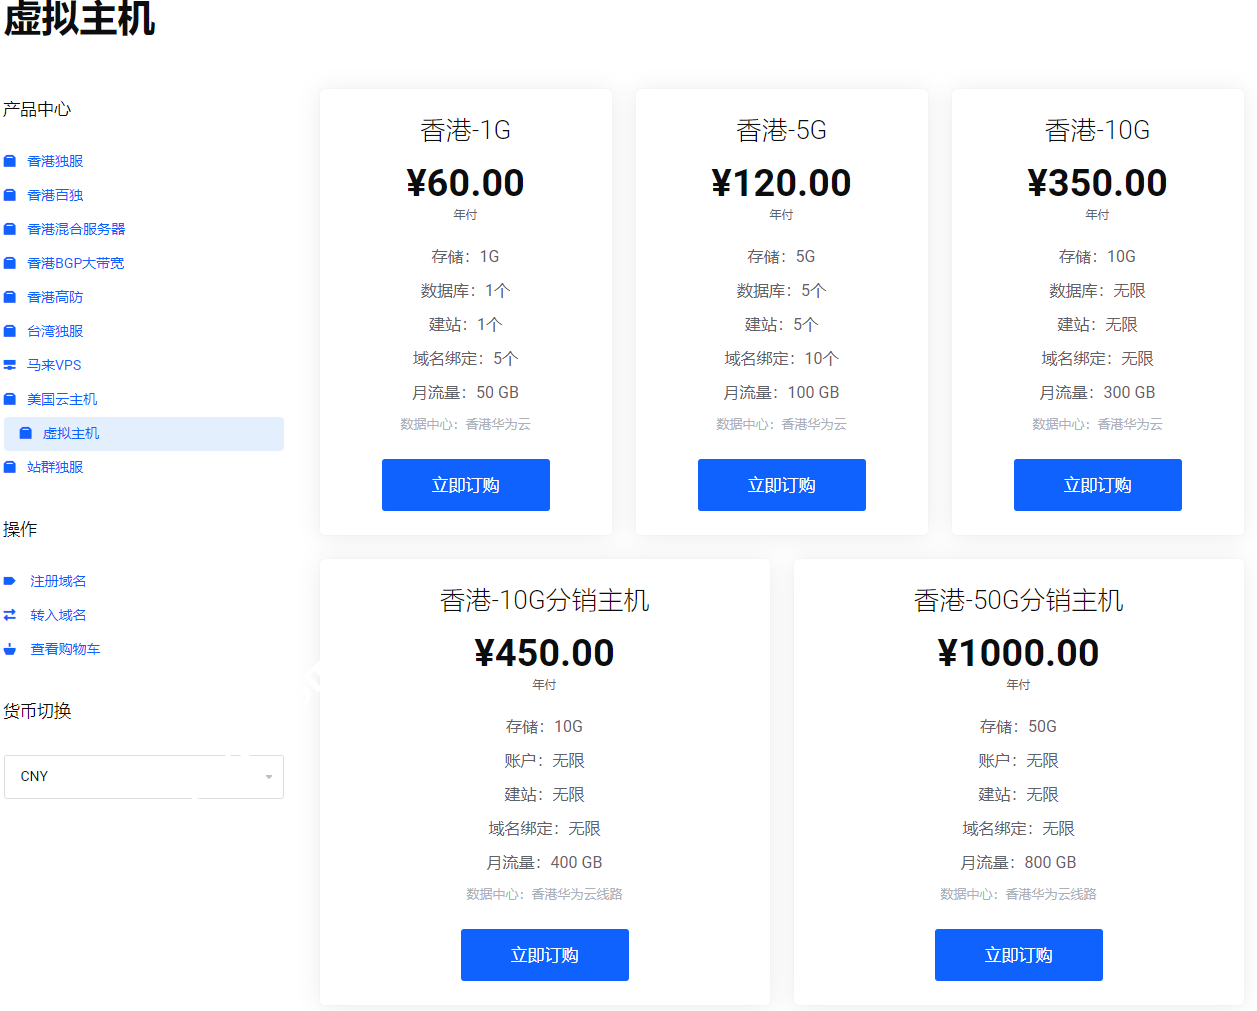
Task: Click the icon next to 香港高防
Action: (x=10, y=297)
